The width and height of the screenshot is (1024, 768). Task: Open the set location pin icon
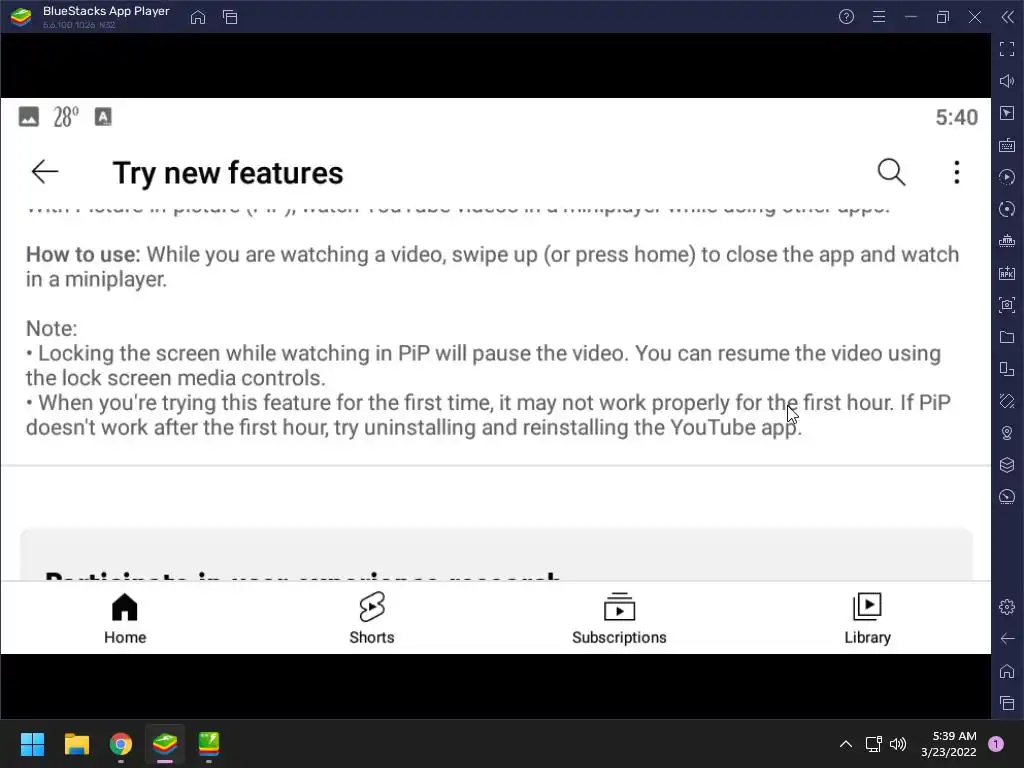[1007, 433]
